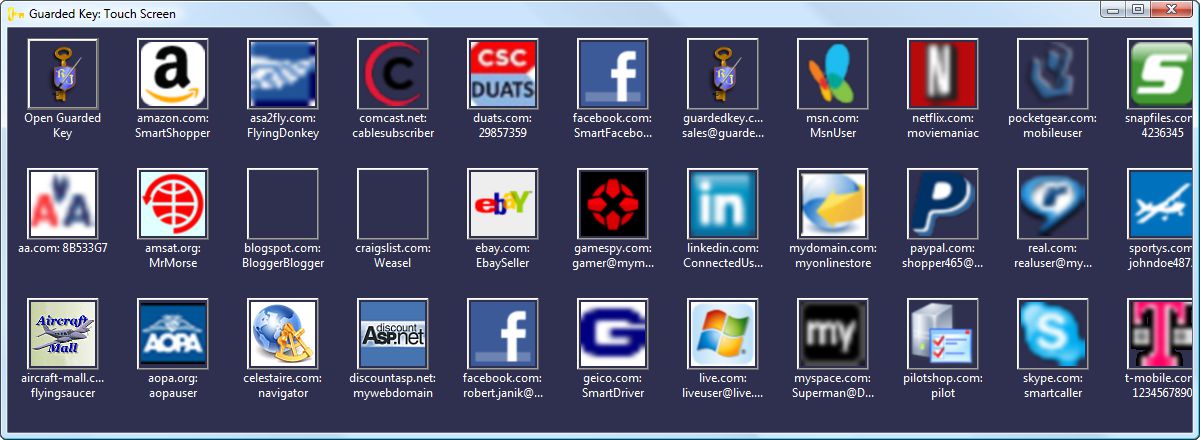1200x440 pixels.
Task: Open the celestaire.com navigator sextant icon
Action: point(283,334)
